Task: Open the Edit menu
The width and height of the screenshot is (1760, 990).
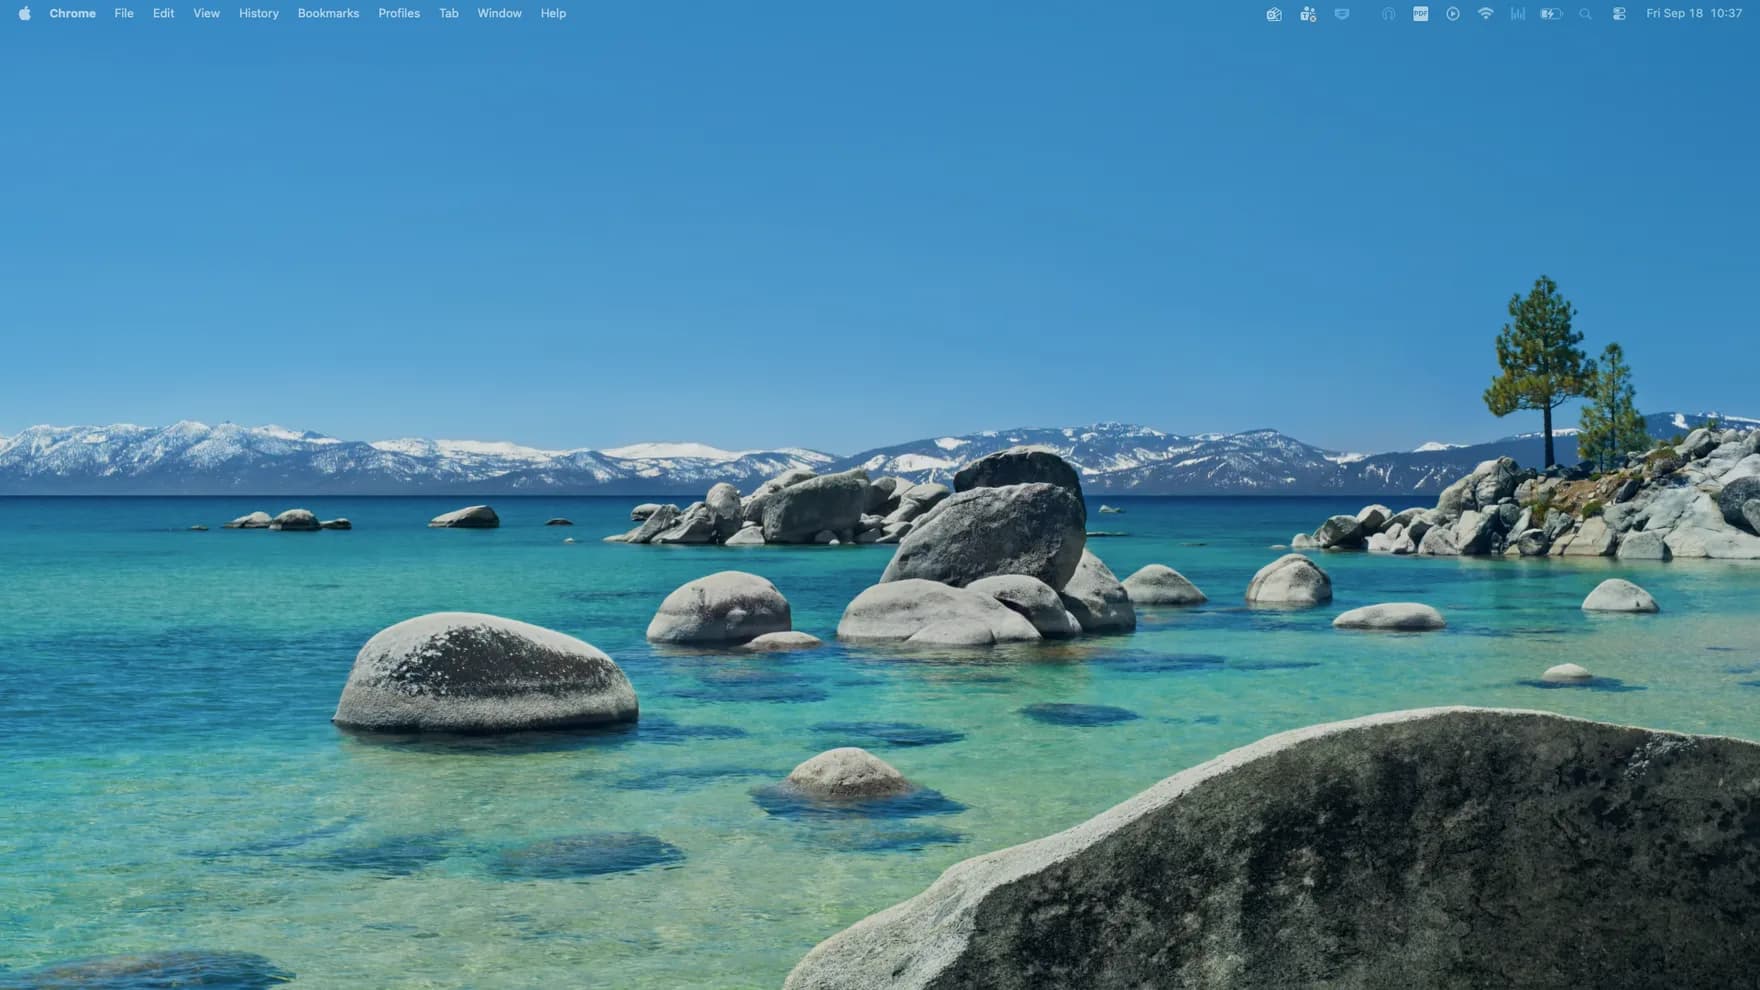Action: 163,13
